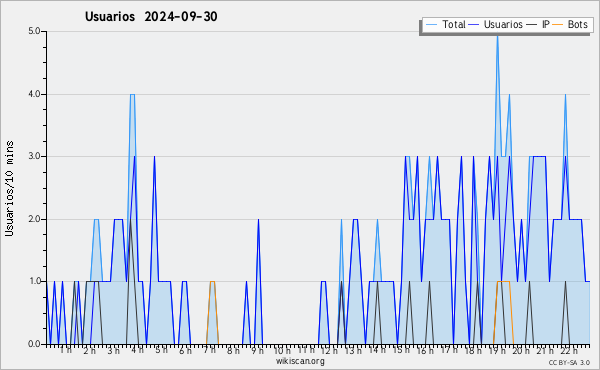This screenshot has height=370, width=600.
Task: Click the "20 h" x-axis label
Action: [521, 351]
